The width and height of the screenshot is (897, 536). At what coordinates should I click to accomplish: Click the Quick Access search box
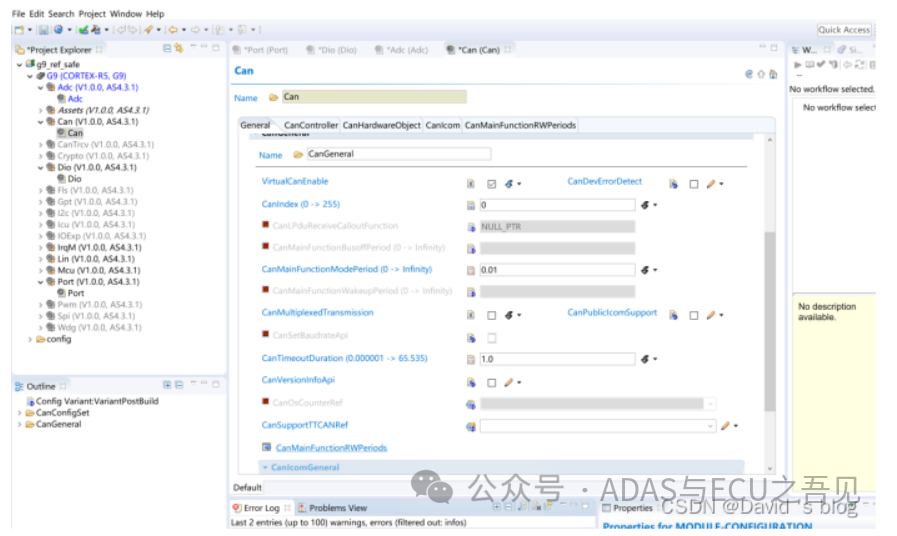[x=844, y=30]
